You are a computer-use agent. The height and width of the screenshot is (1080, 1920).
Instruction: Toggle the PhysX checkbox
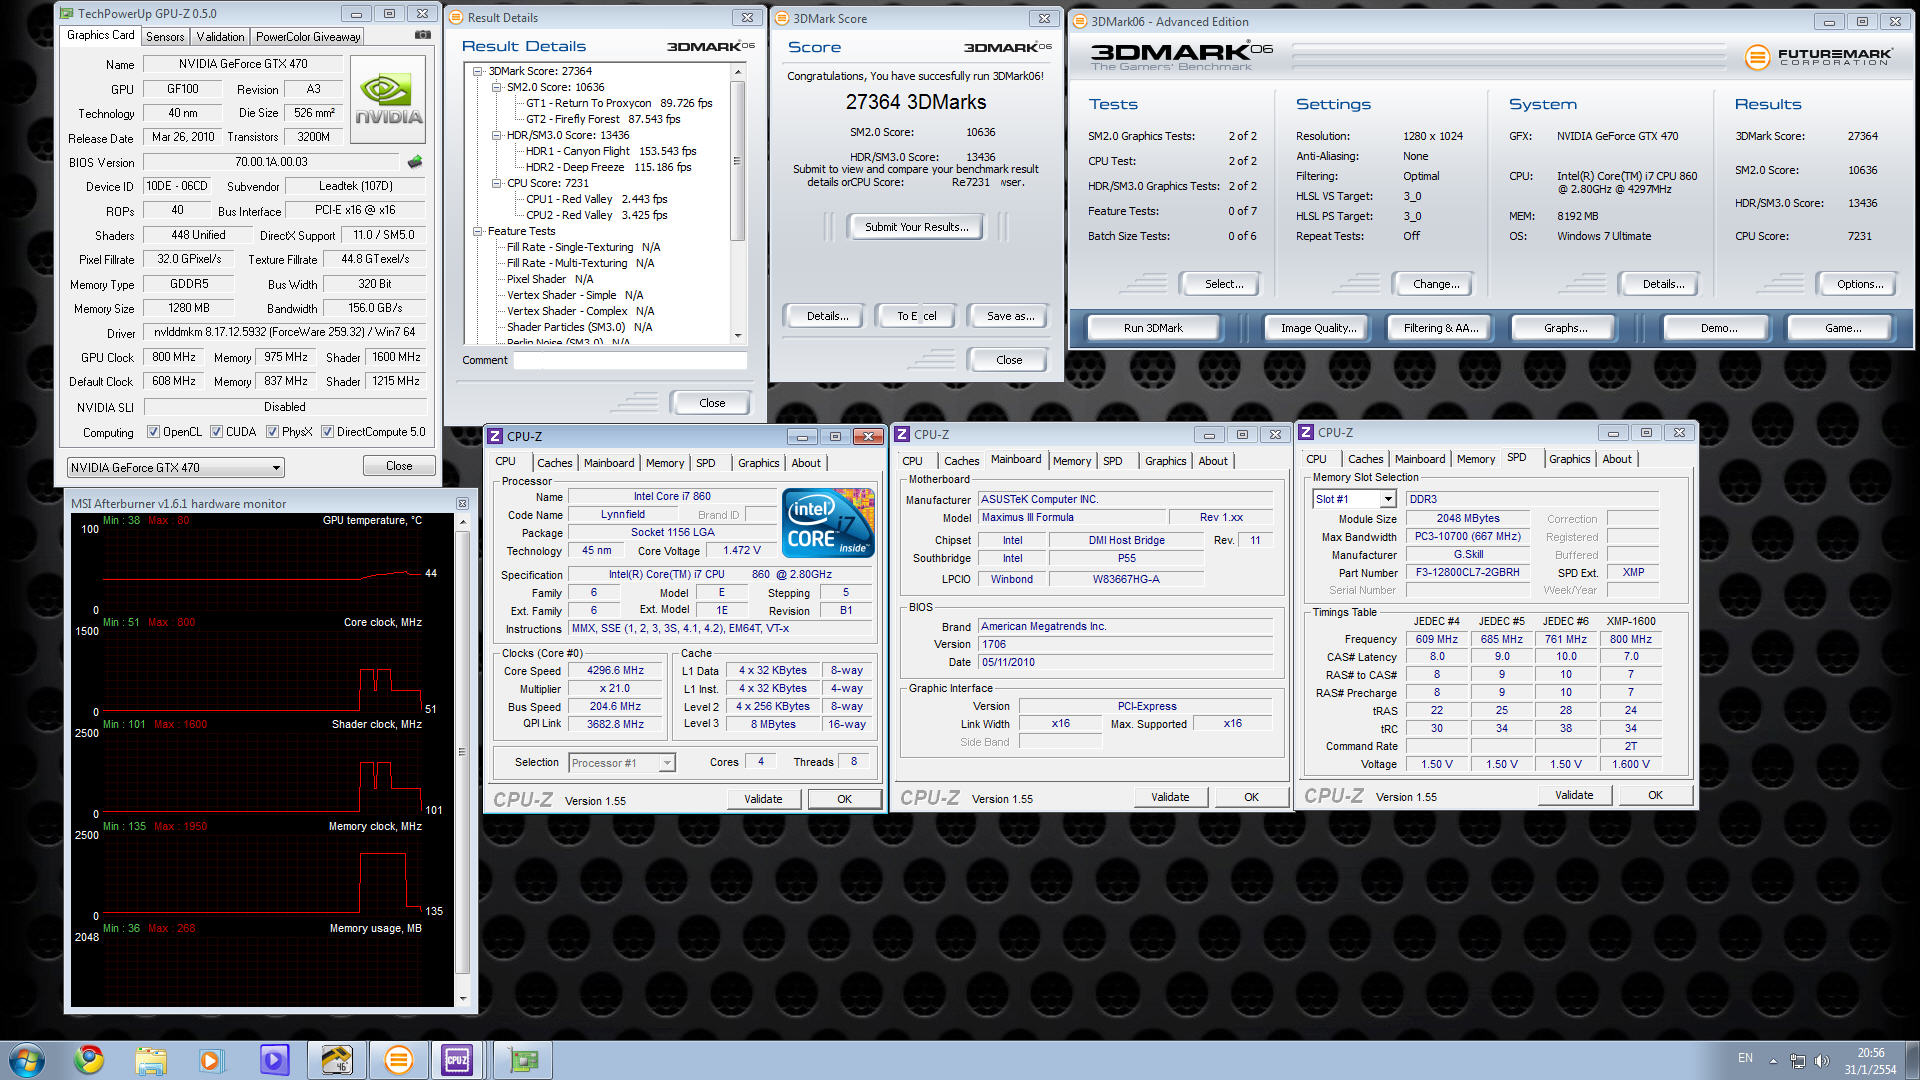pos(272,432)
